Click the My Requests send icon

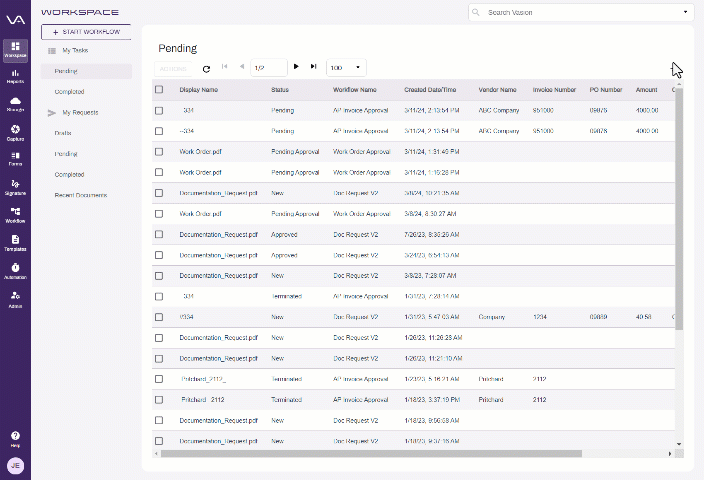point(52,113)
